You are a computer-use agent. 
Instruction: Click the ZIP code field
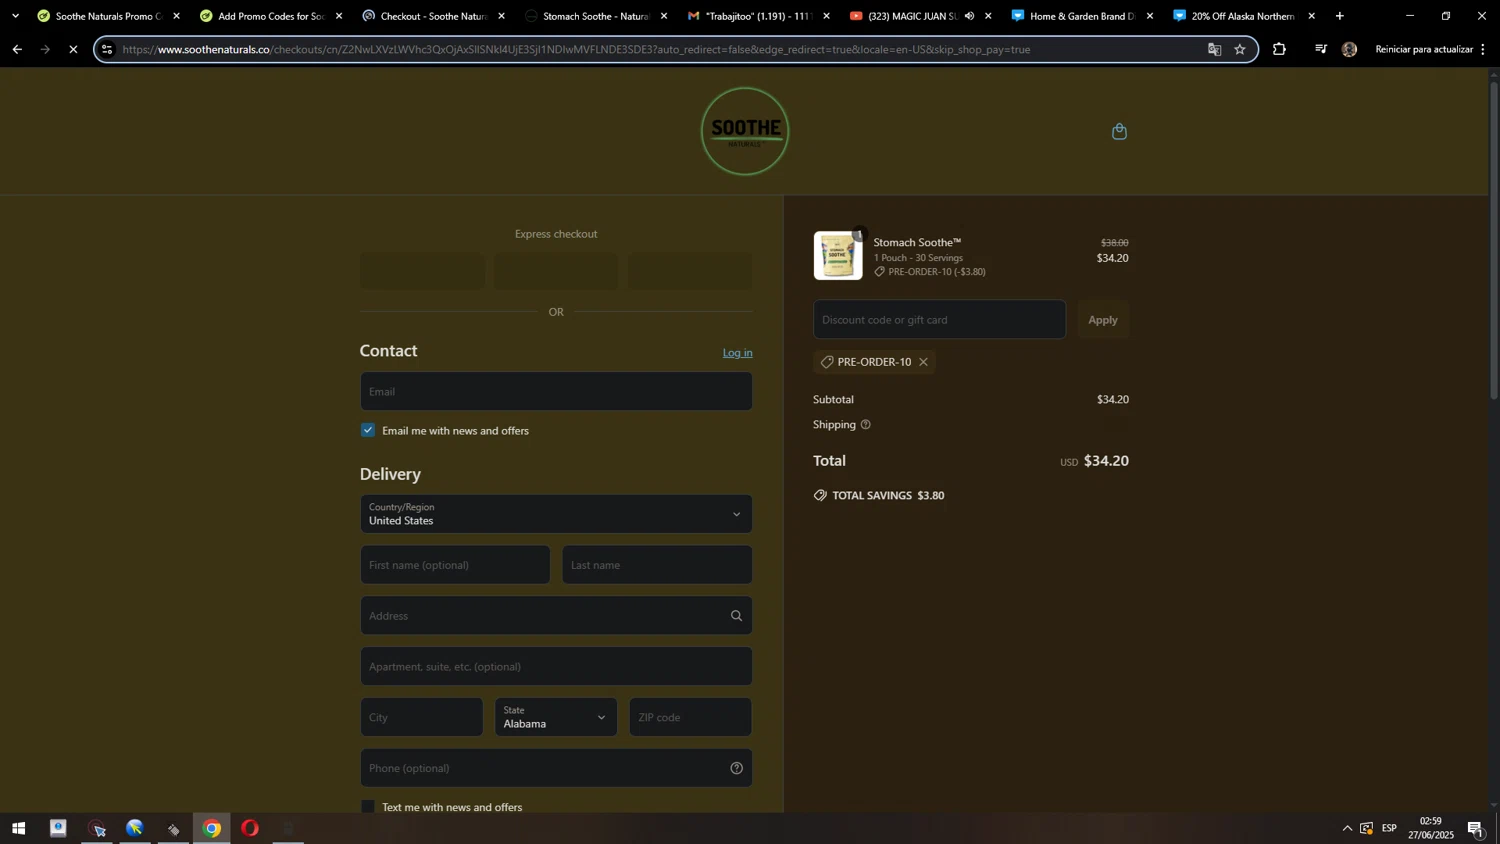coord(690,717)
